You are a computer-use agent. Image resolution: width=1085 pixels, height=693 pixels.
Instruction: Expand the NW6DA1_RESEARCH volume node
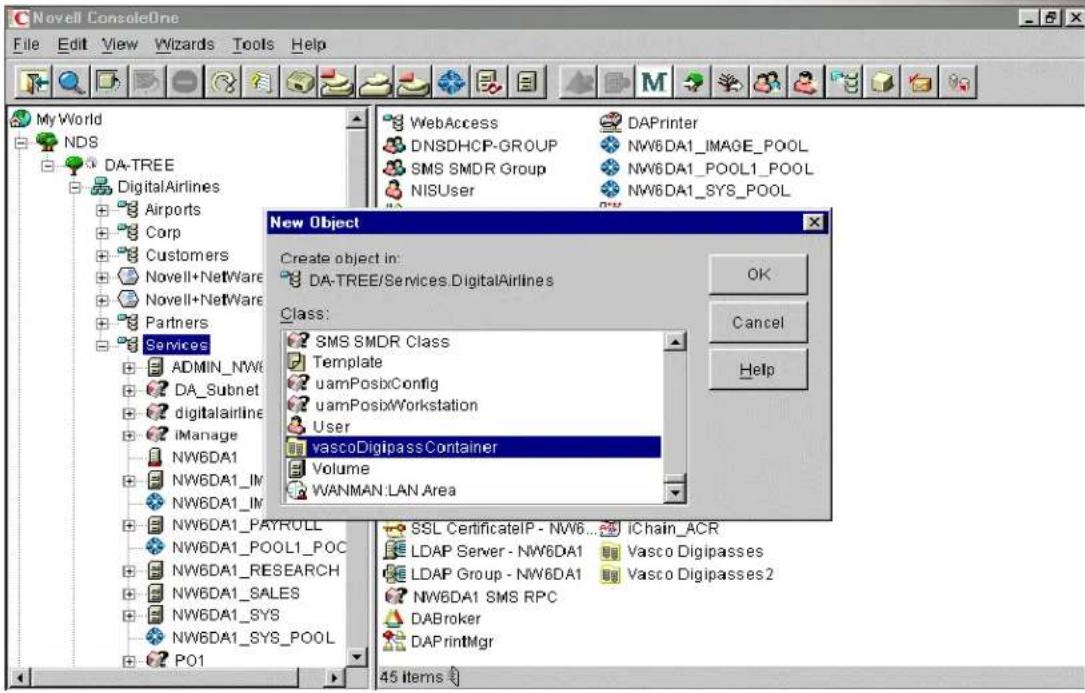click(129, 571)
